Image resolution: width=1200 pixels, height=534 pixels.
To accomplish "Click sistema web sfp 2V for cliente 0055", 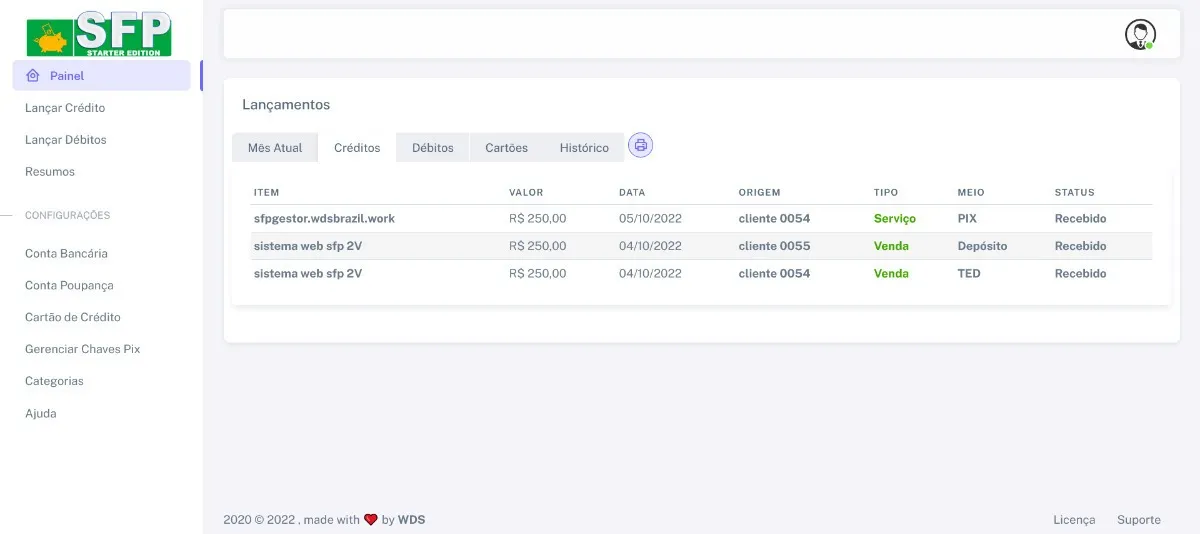I will (308, 246).
